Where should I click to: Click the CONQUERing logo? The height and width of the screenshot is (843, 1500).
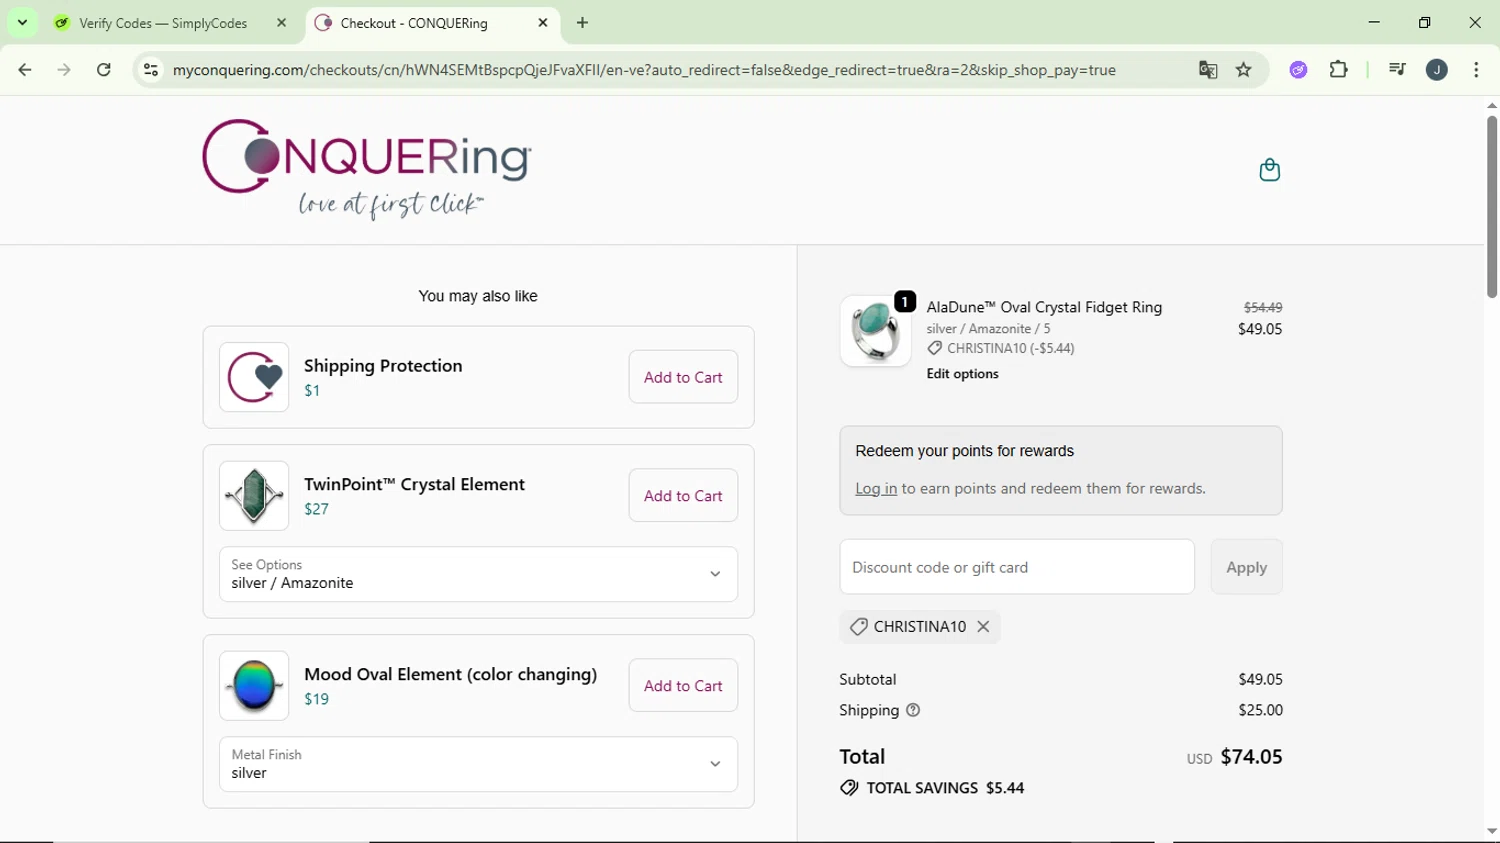(x=367, y=169)
